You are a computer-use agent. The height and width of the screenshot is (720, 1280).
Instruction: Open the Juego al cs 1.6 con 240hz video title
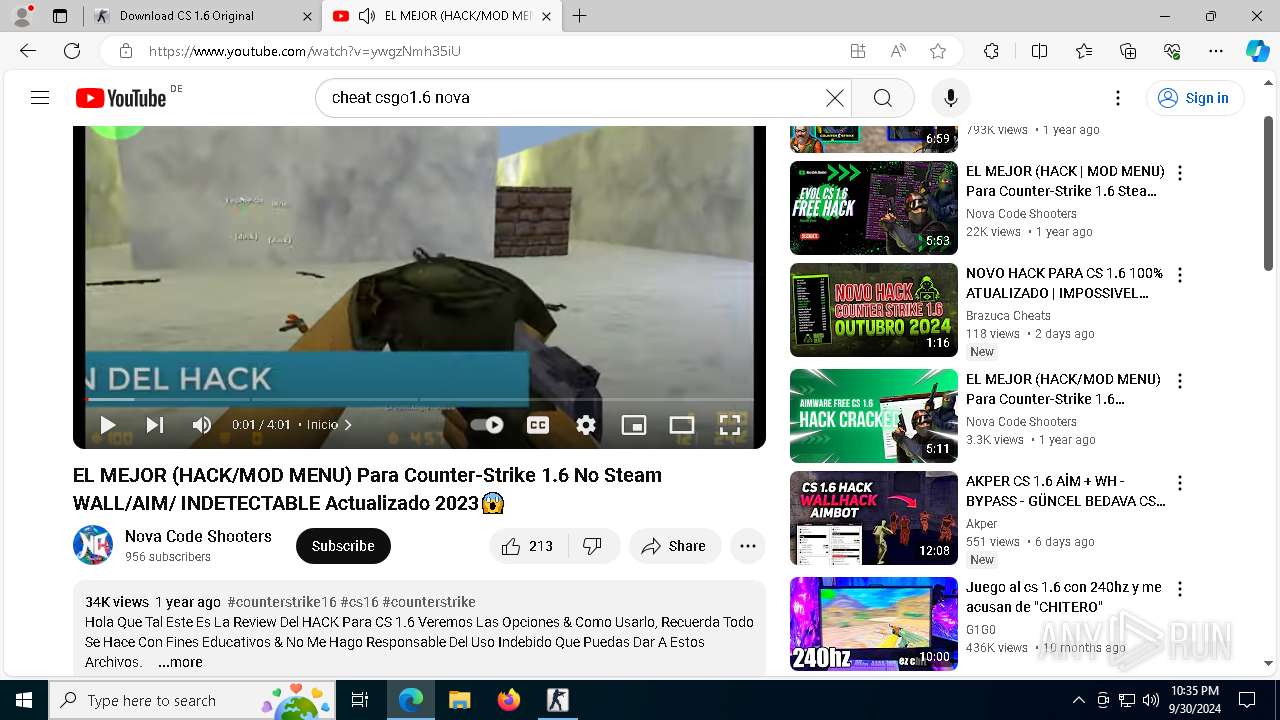pyautogui.click(x=1064, y=597)
